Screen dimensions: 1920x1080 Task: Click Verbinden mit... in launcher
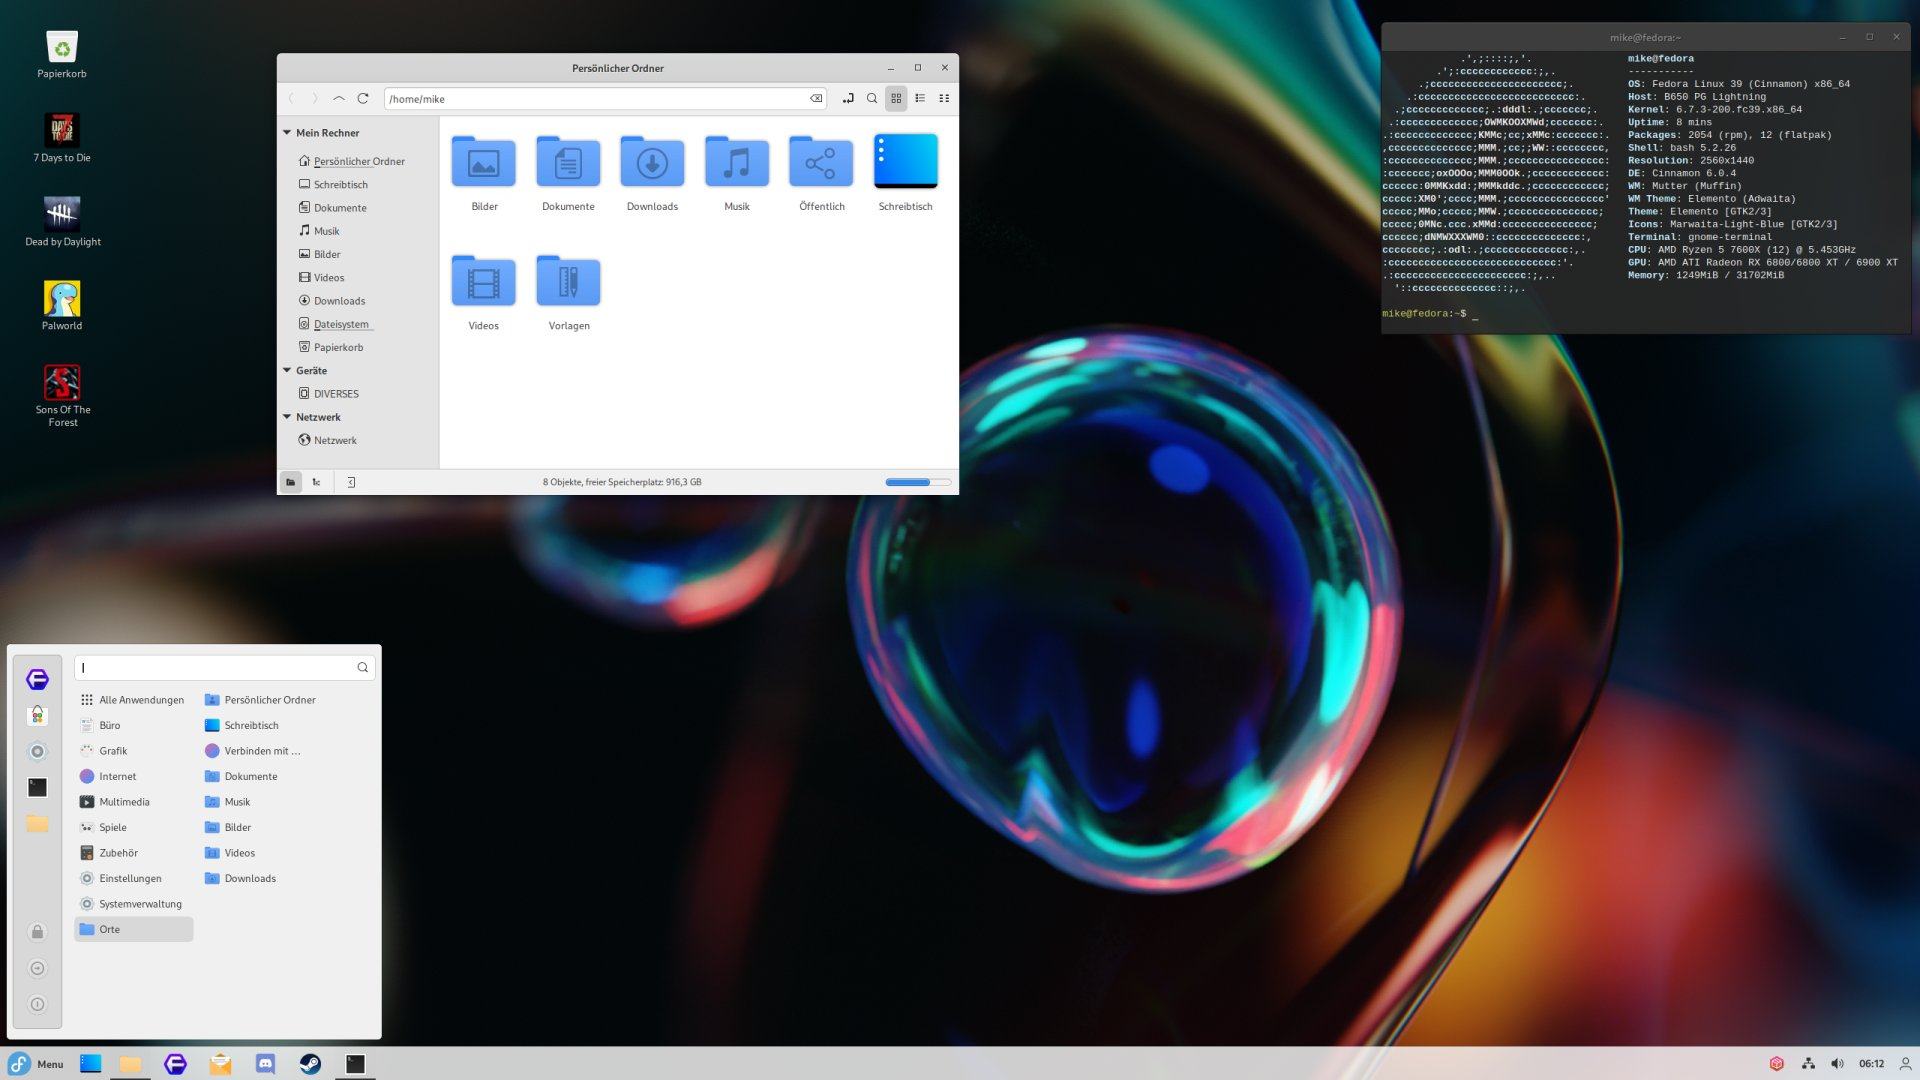click(261, 750)
